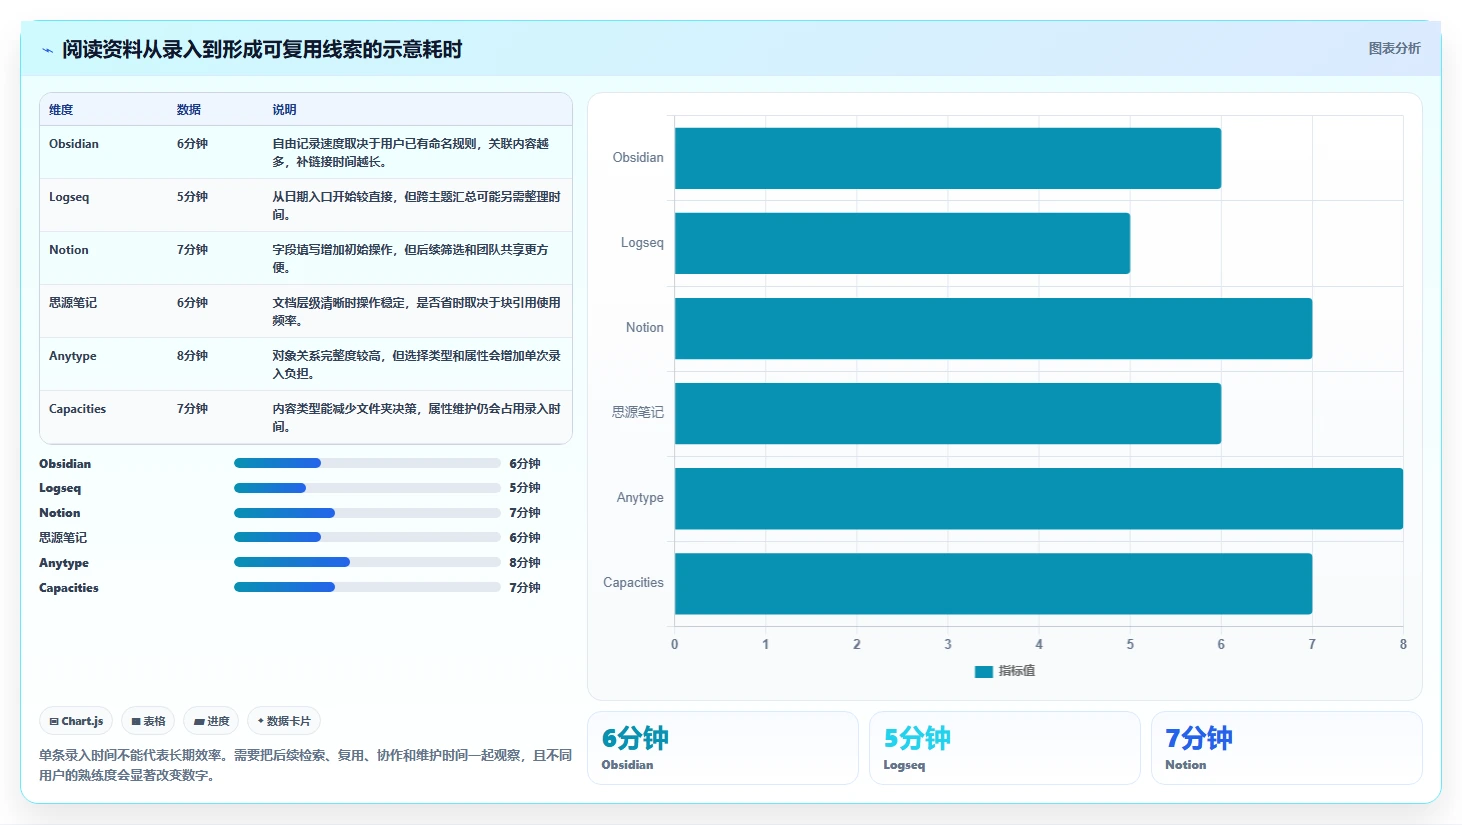This screenshot has width=1462, height=825.
Task: Click the description starting 内容类型能减少
Action: pyautogui.click(x=417, y=418)
